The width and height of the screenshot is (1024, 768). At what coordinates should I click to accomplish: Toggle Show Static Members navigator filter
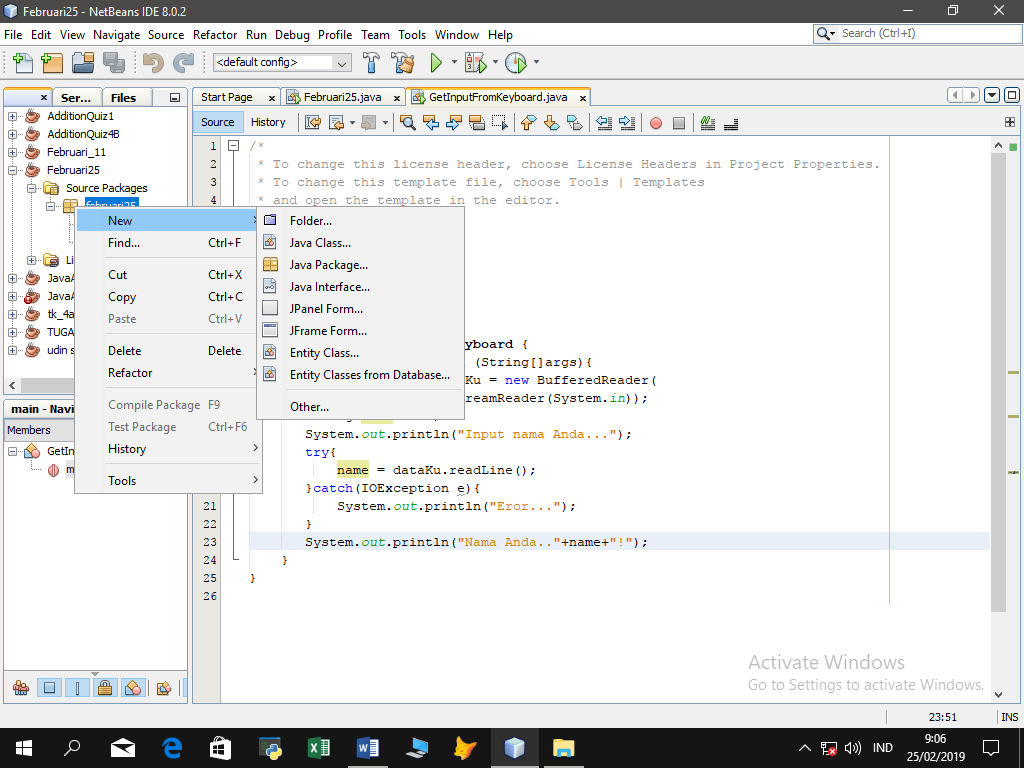click(77, 688)
